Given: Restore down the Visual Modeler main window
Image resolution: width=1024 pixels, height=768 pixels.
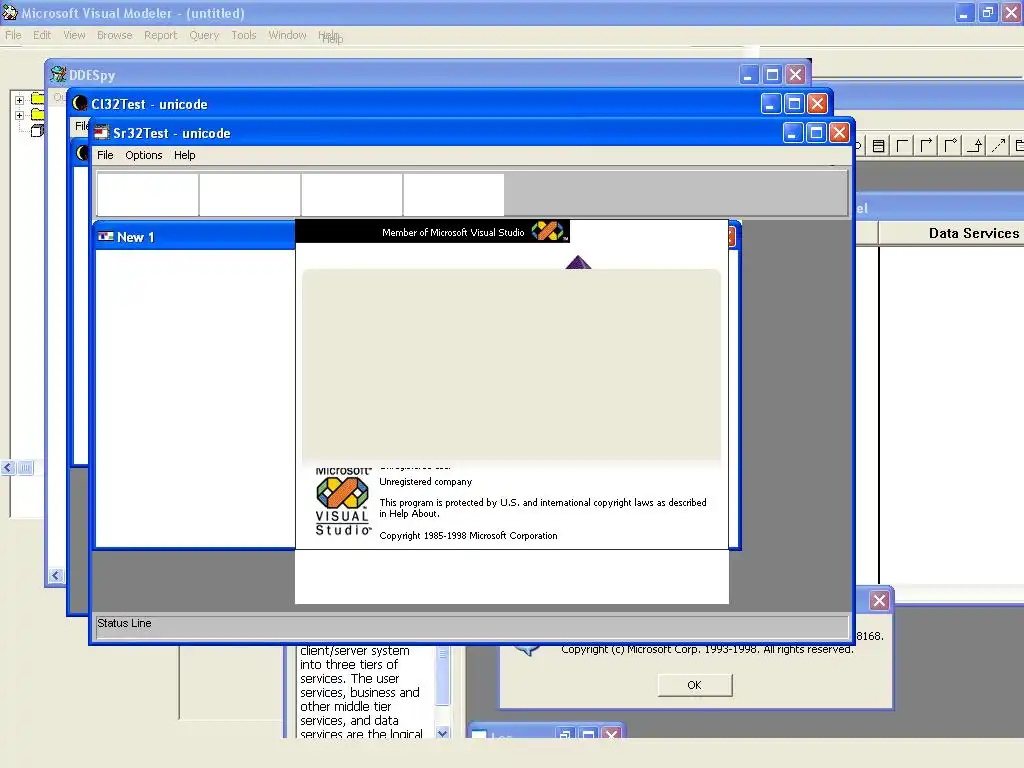Looking at the screenshot, I should 987,12.
